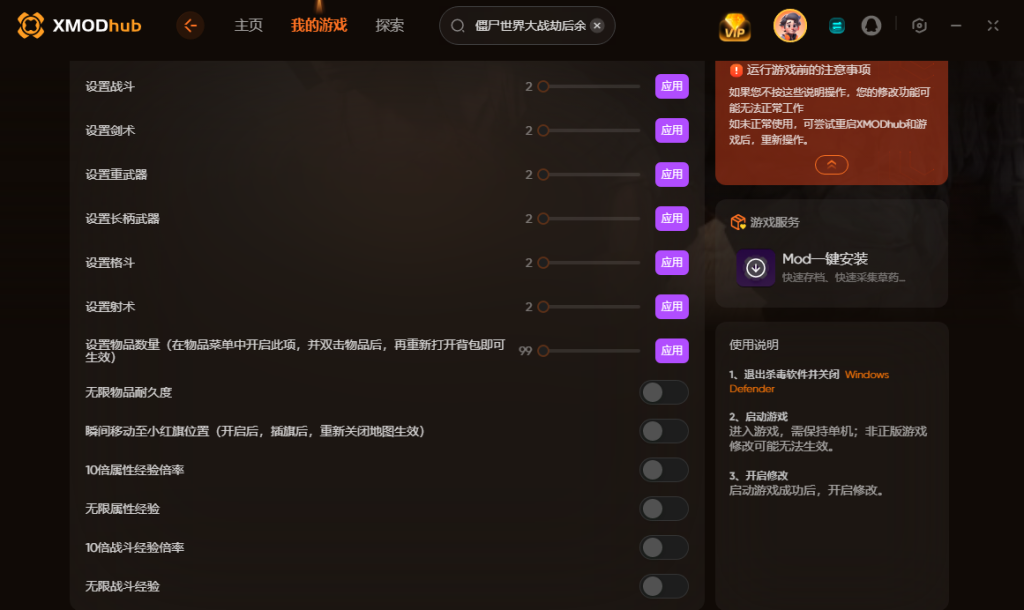Collapse the 运行游戏前的注意事项 notice panel
This screenshot has width=1024, height=610.
pos(831,165)
